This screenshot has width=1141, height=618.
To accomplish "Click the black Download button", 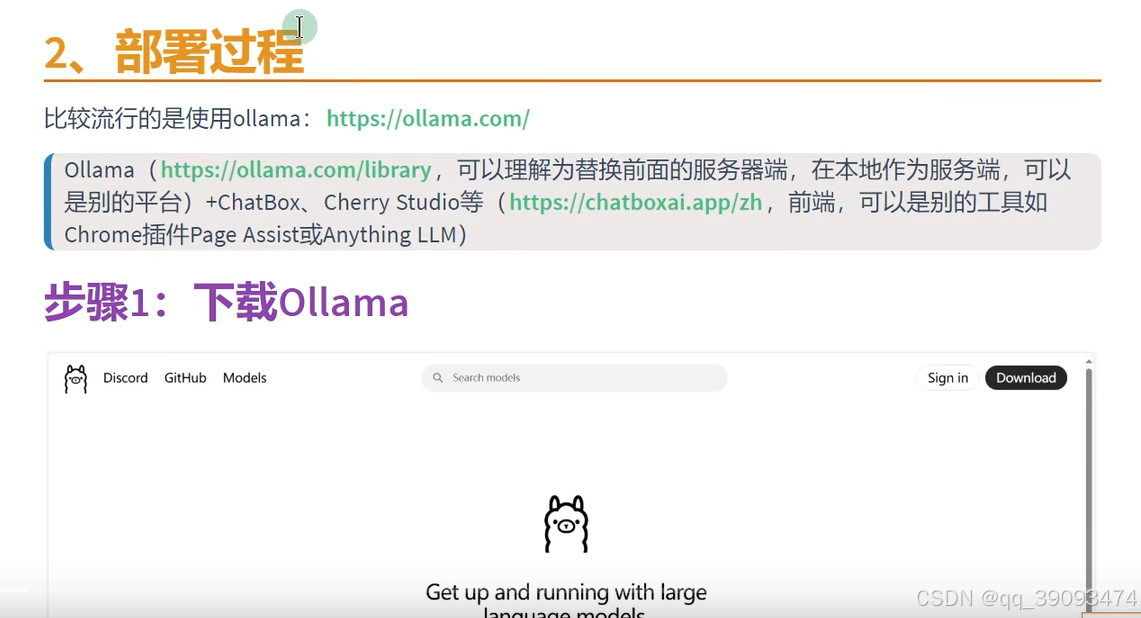I will (1026, 378).
